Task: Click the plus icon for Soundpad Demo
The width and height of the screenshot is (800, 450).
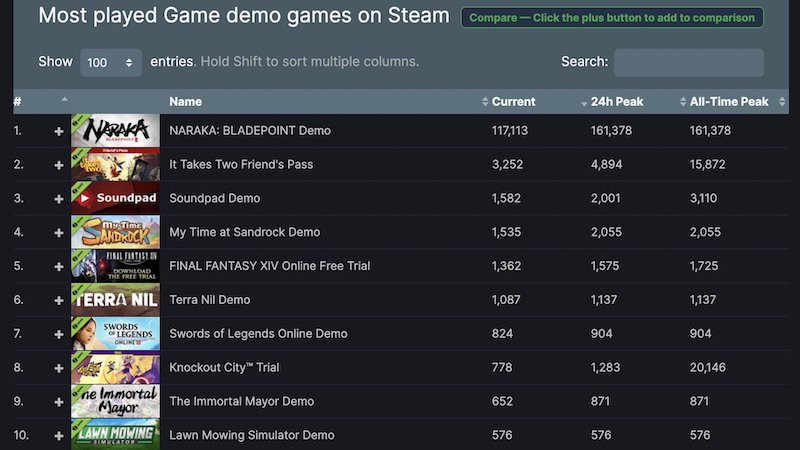Action: point(59,199)
